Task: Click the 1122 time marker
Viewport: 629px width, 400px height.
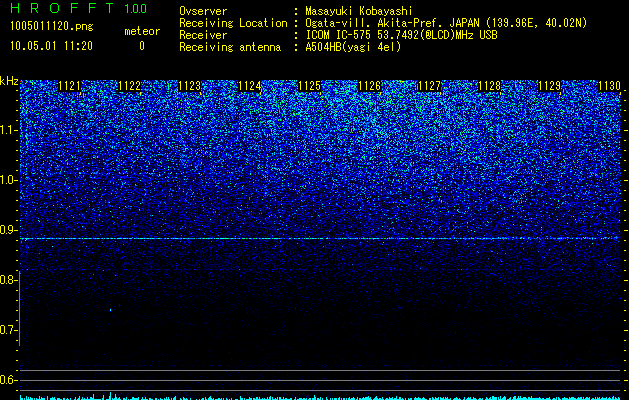Action: (x=130, y=86)
